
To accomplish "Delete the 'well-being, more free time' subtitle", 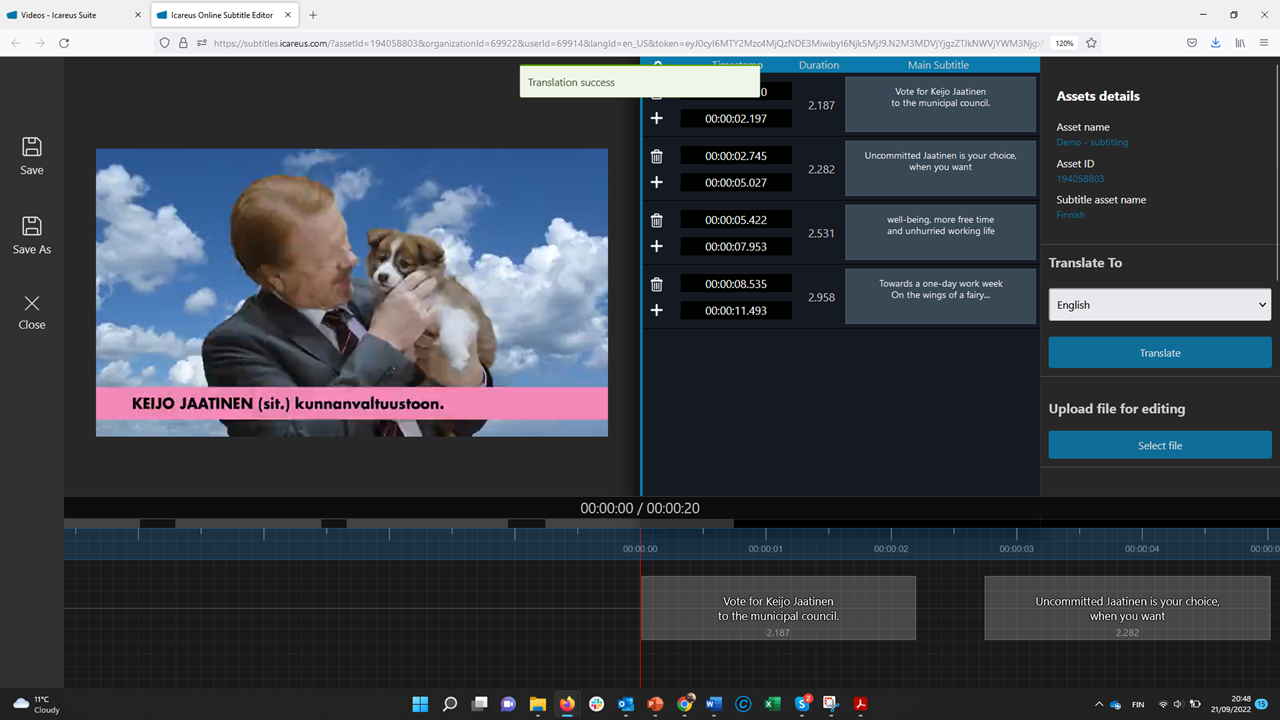I will pyautogui.click(x=657, y=220).
